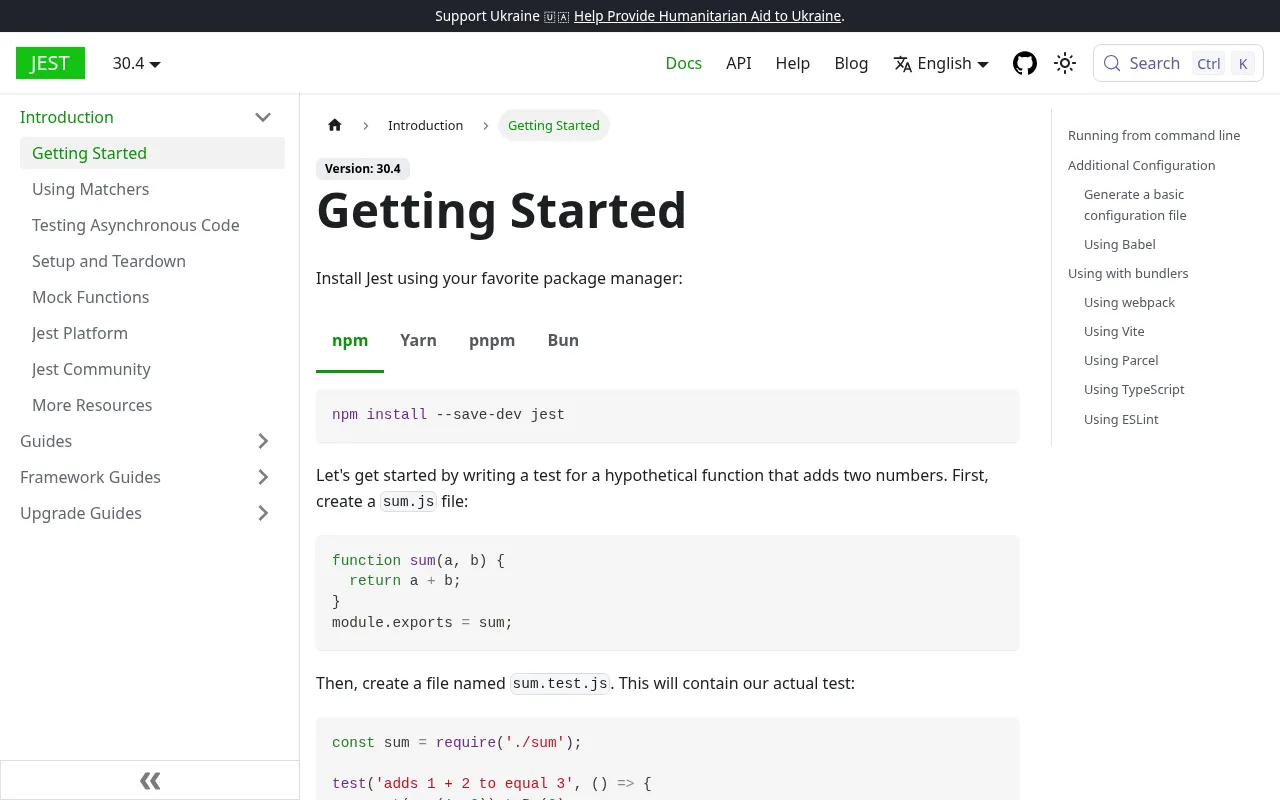Jump to Using TypeScript section
1280x800 pixels.
coord(1134,389)
